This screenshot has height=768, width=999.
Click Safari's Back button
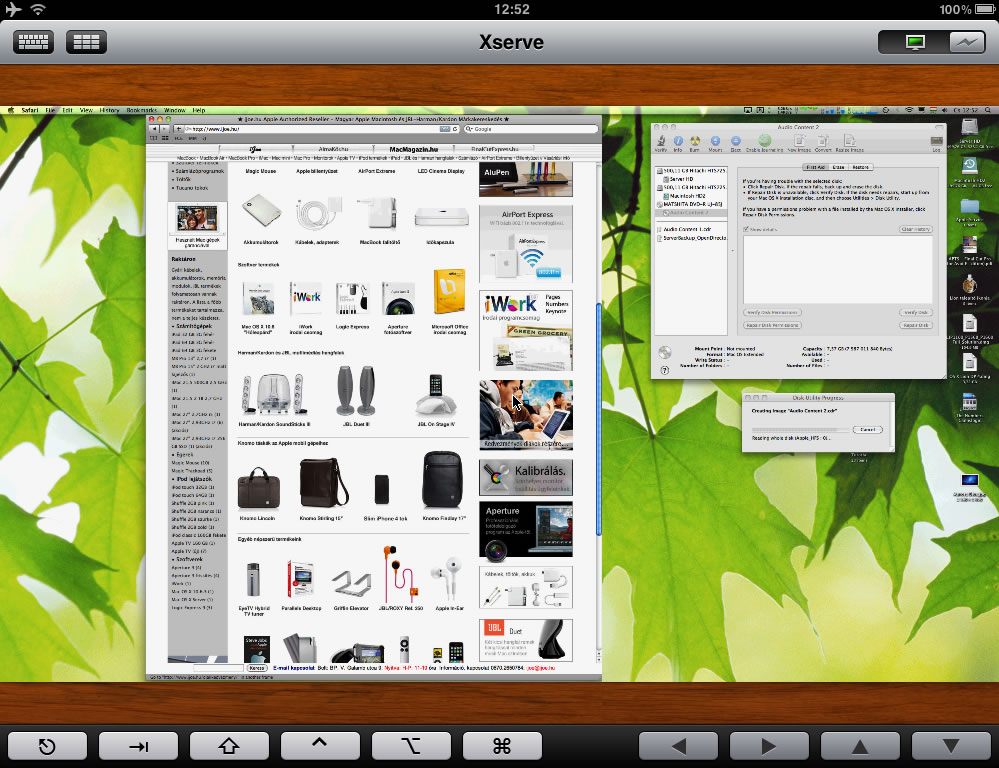[153, 129]
